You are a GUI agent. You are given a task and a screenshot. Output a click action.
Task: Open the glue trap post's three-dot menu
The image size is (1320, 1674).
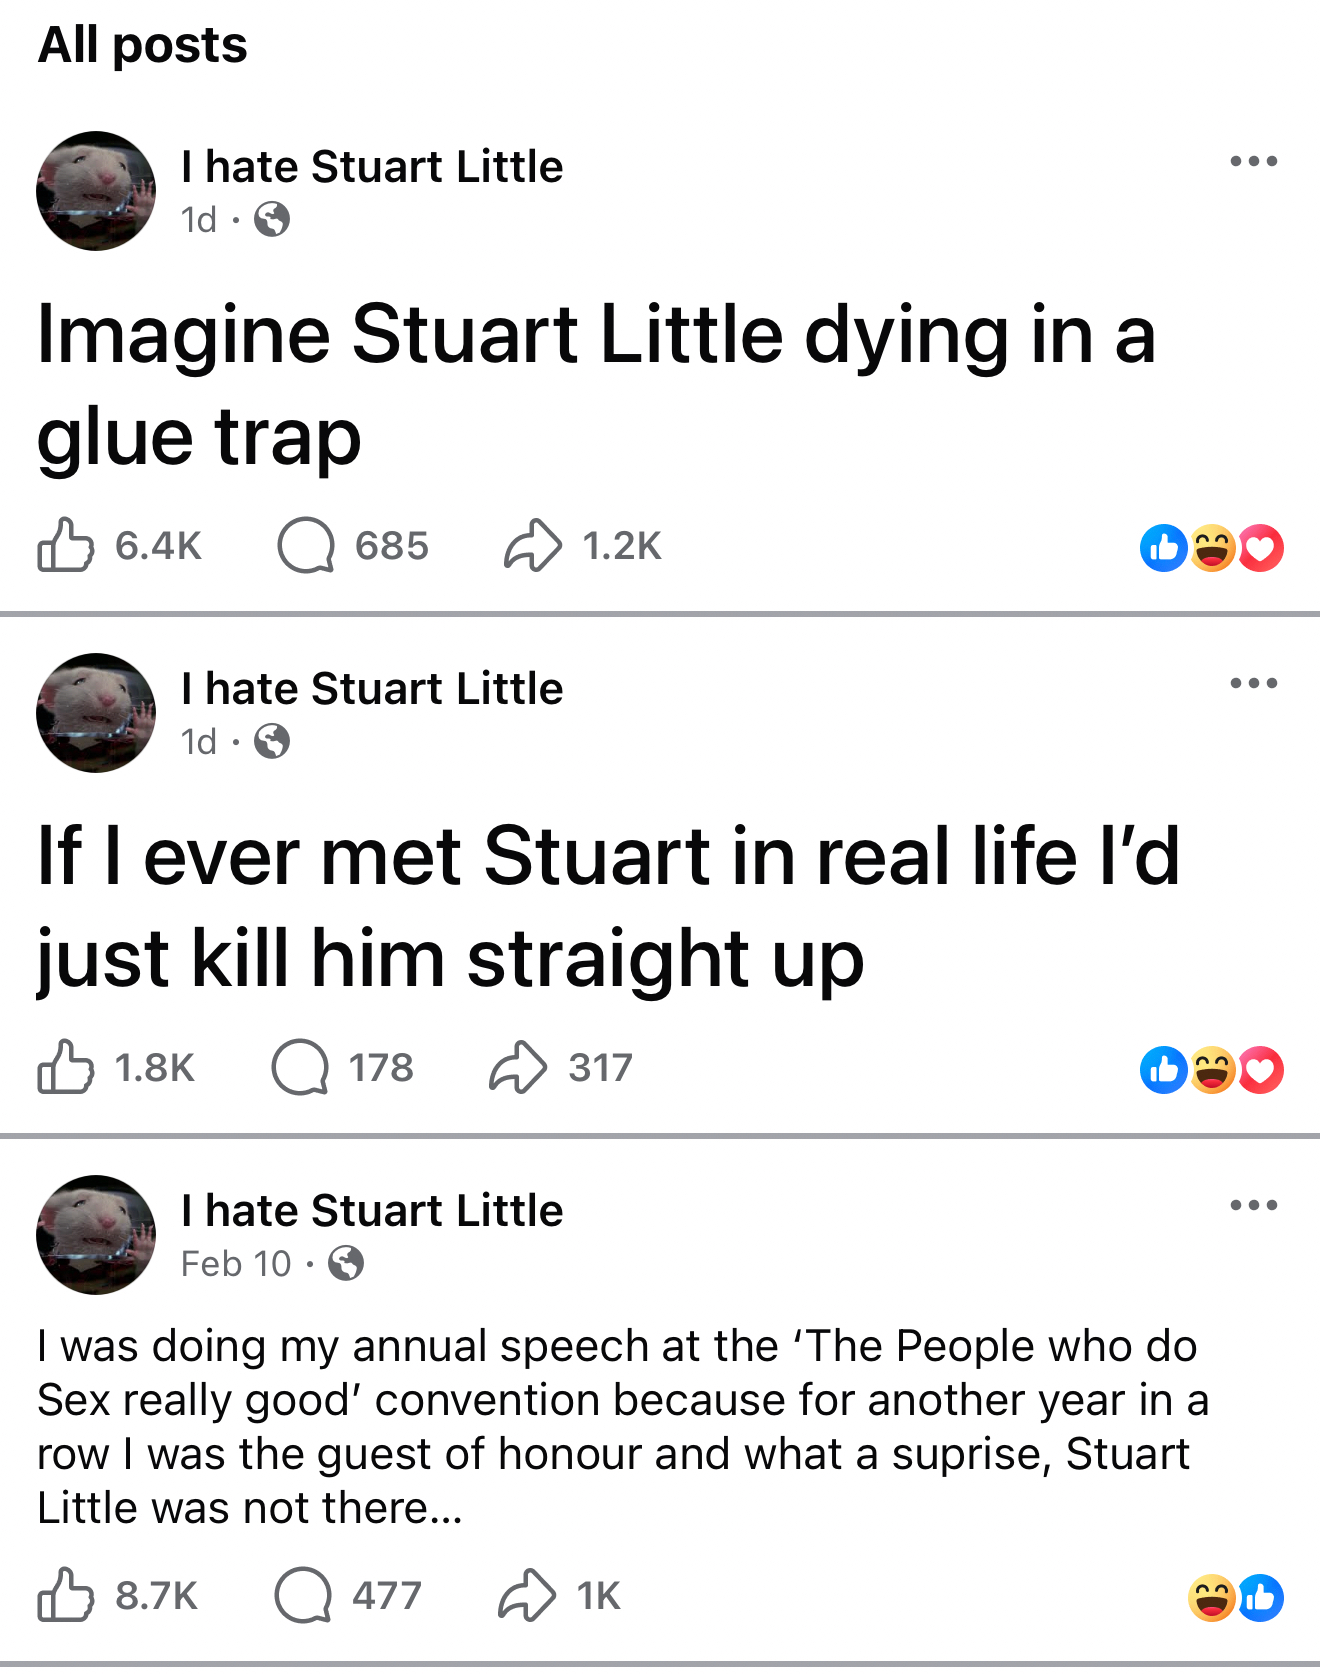1253,161
